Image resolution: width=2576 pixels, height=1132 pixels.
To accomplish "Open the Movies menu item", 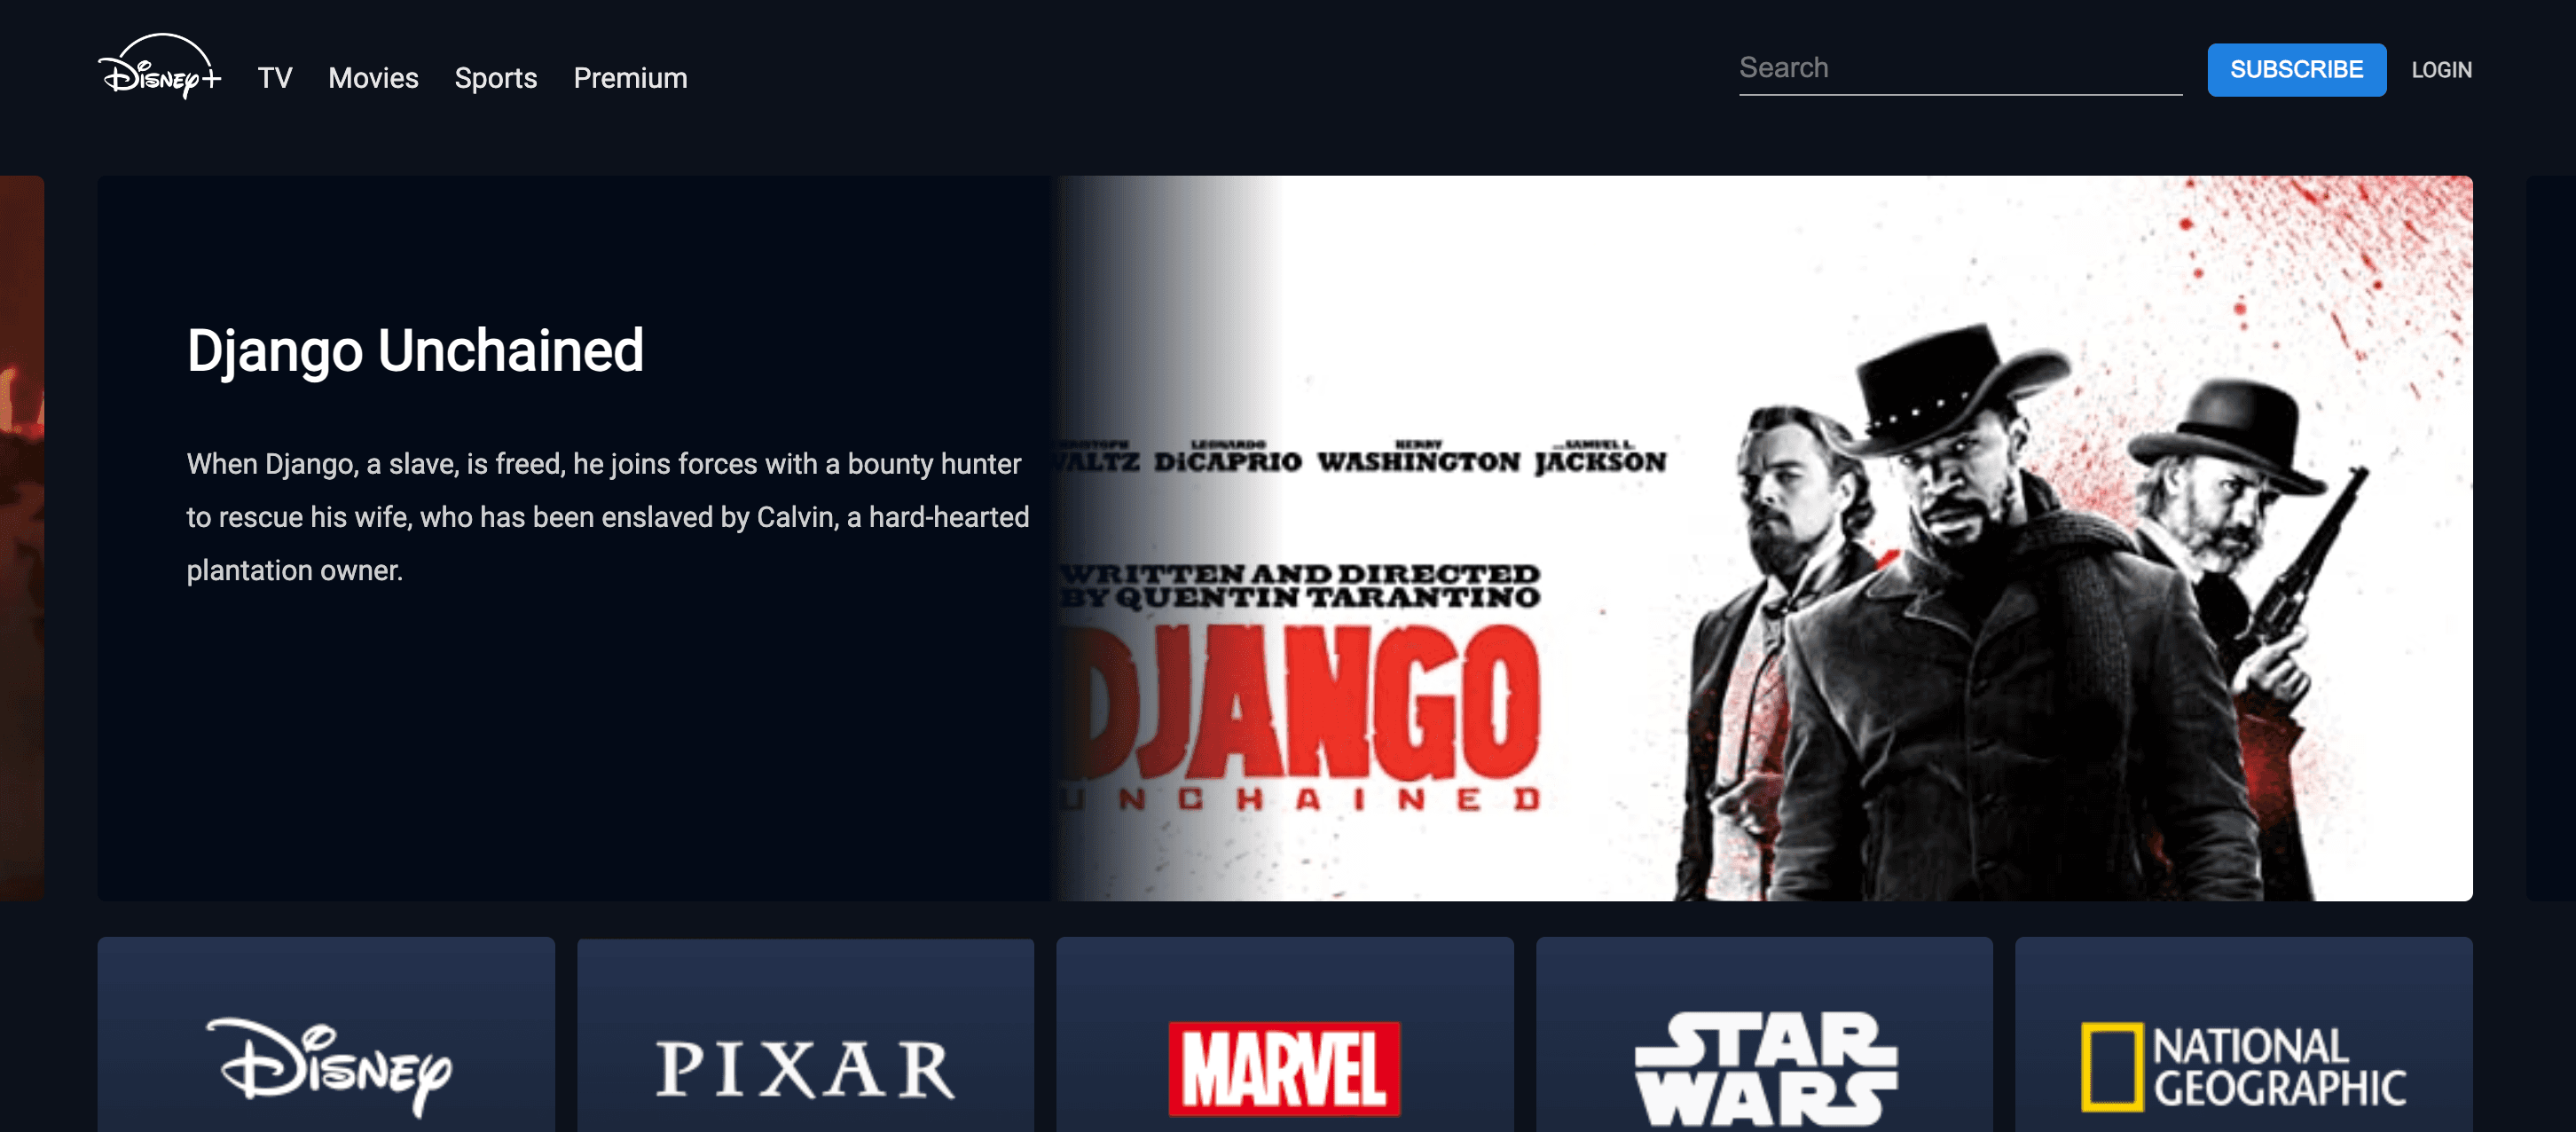I will pyautogui.click(x=373, y=78).
